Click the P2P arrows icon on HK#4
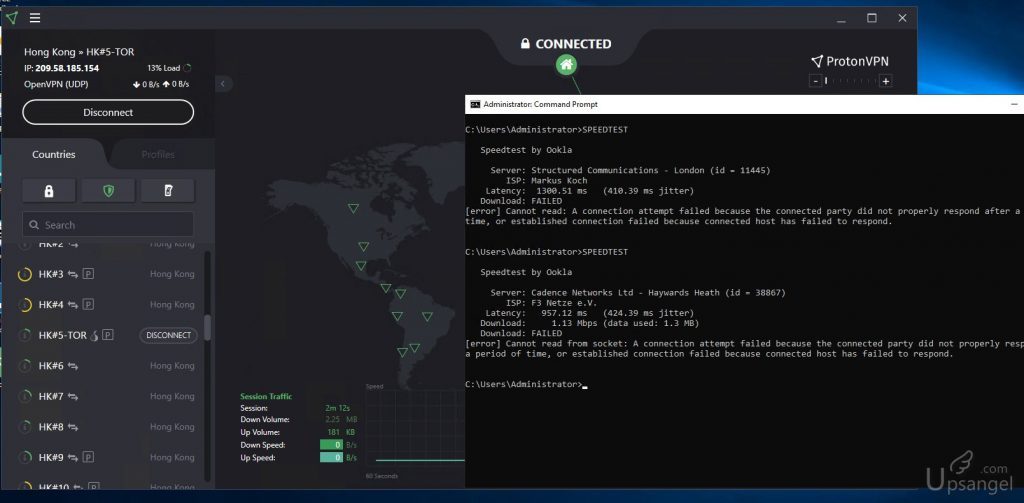The height and width of the screenshot is (503, 1024). point(73,305)
